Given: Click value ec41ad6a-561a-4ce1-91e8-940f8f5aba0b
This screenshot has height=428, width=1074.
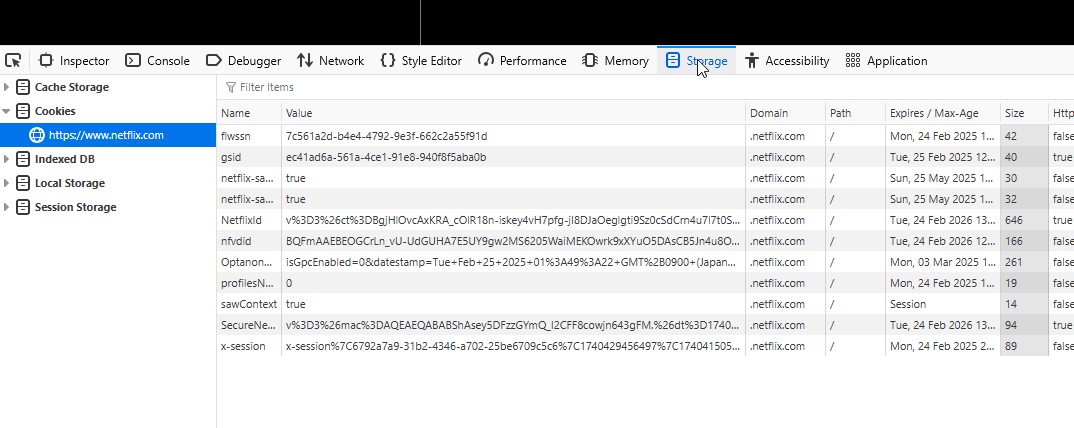Looking at the screenshot, I should (386, 157).
